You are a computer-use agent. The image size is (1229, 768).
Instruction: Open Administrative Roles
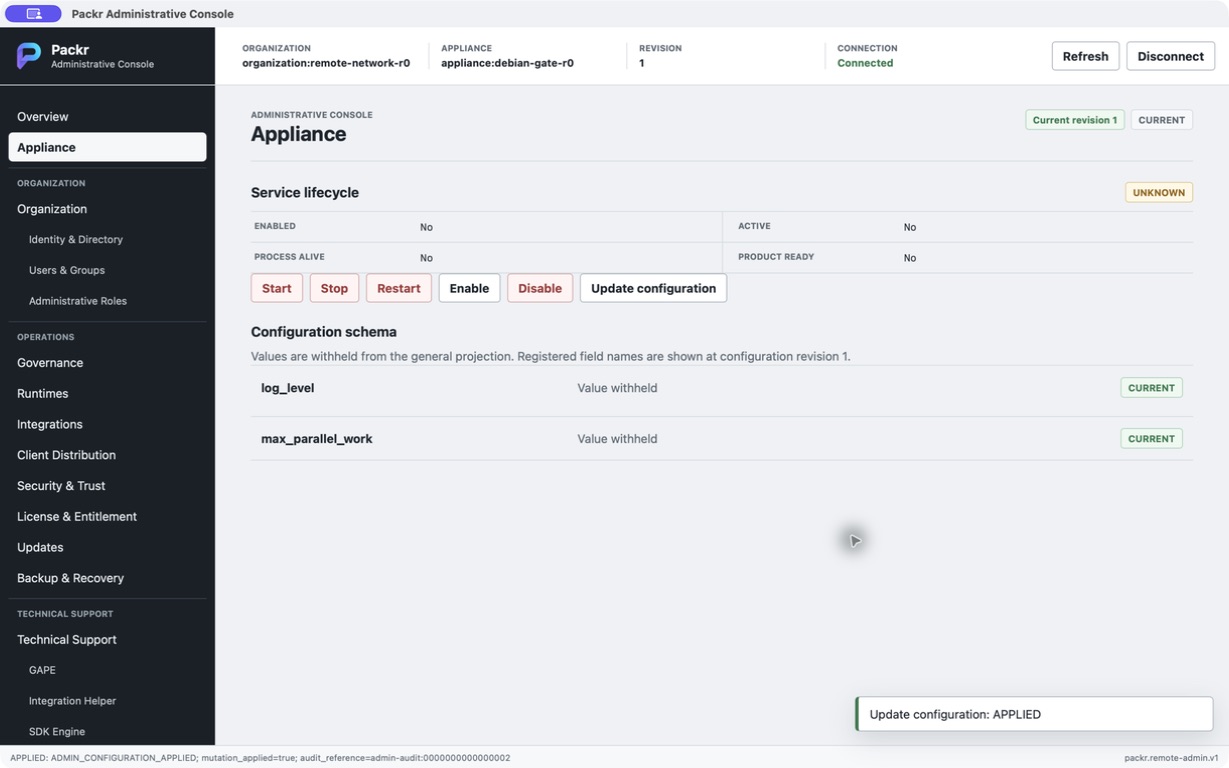(x=107, y=301)
